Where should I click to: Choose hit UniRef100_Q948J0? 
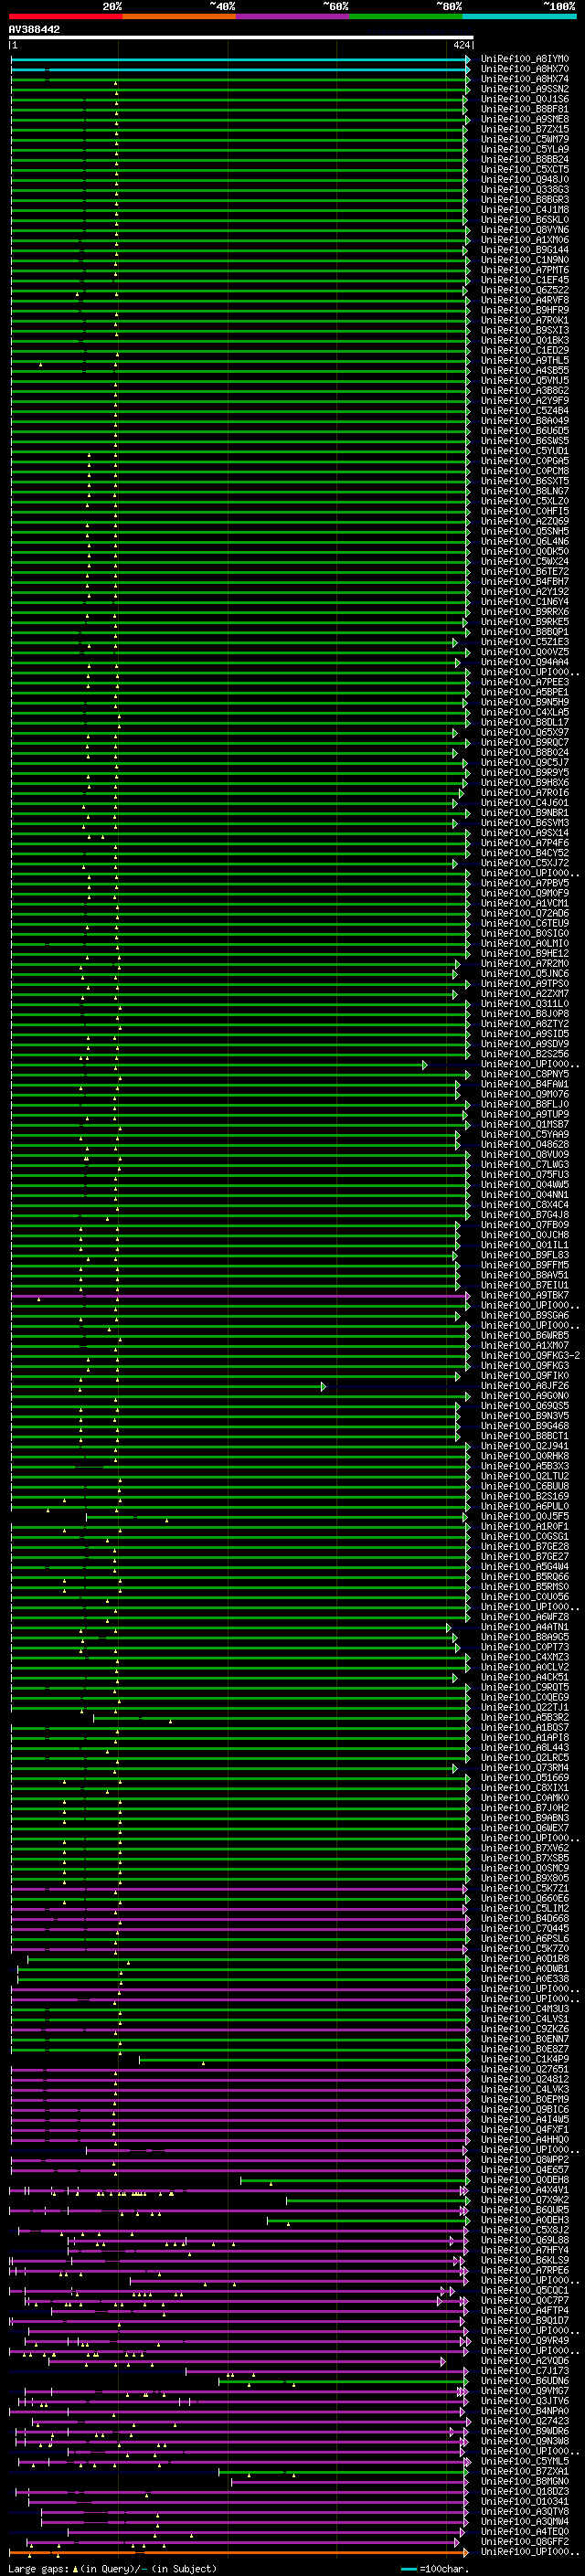pos(525,180)
